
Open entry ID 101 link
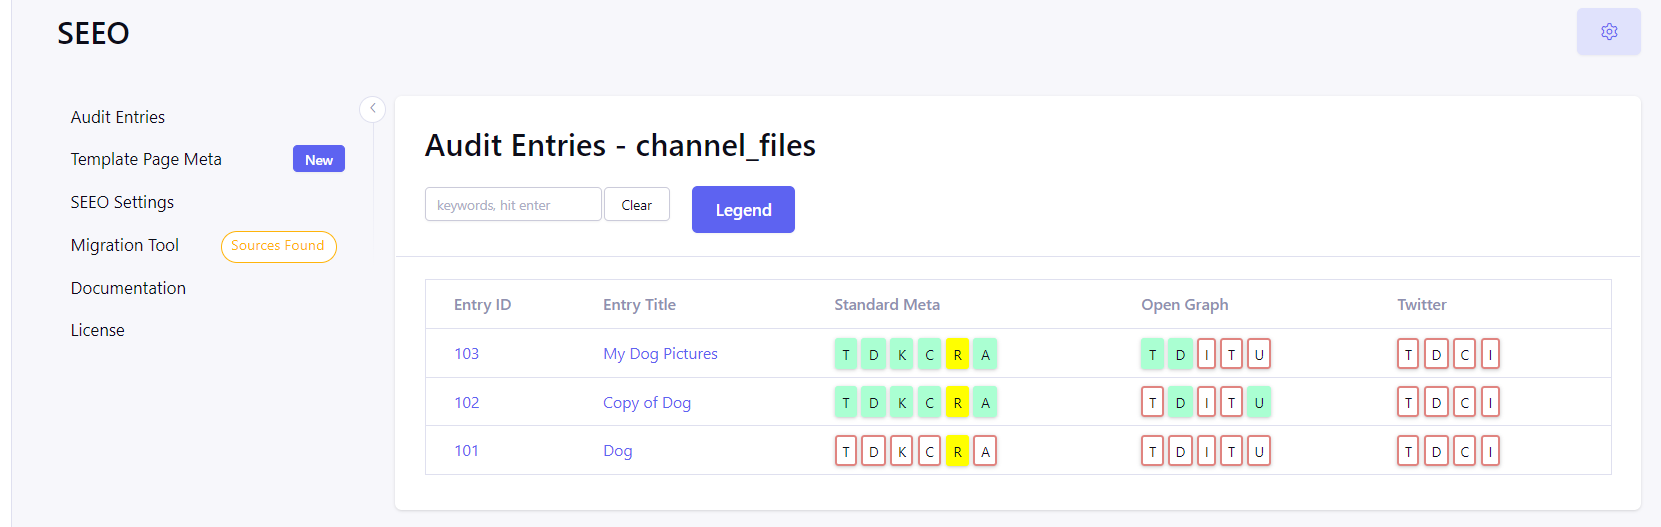click(x=466, y=451)
